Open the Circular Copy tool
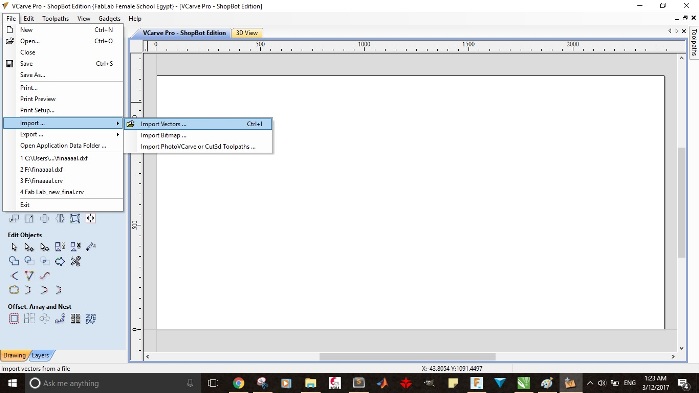 tap(45, 319)
